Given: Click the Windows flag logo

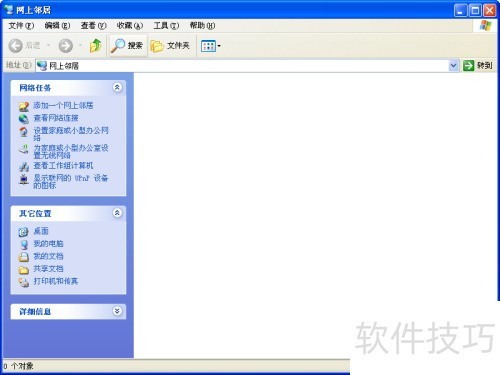Looking at the screenshot, I should (486, 25).
